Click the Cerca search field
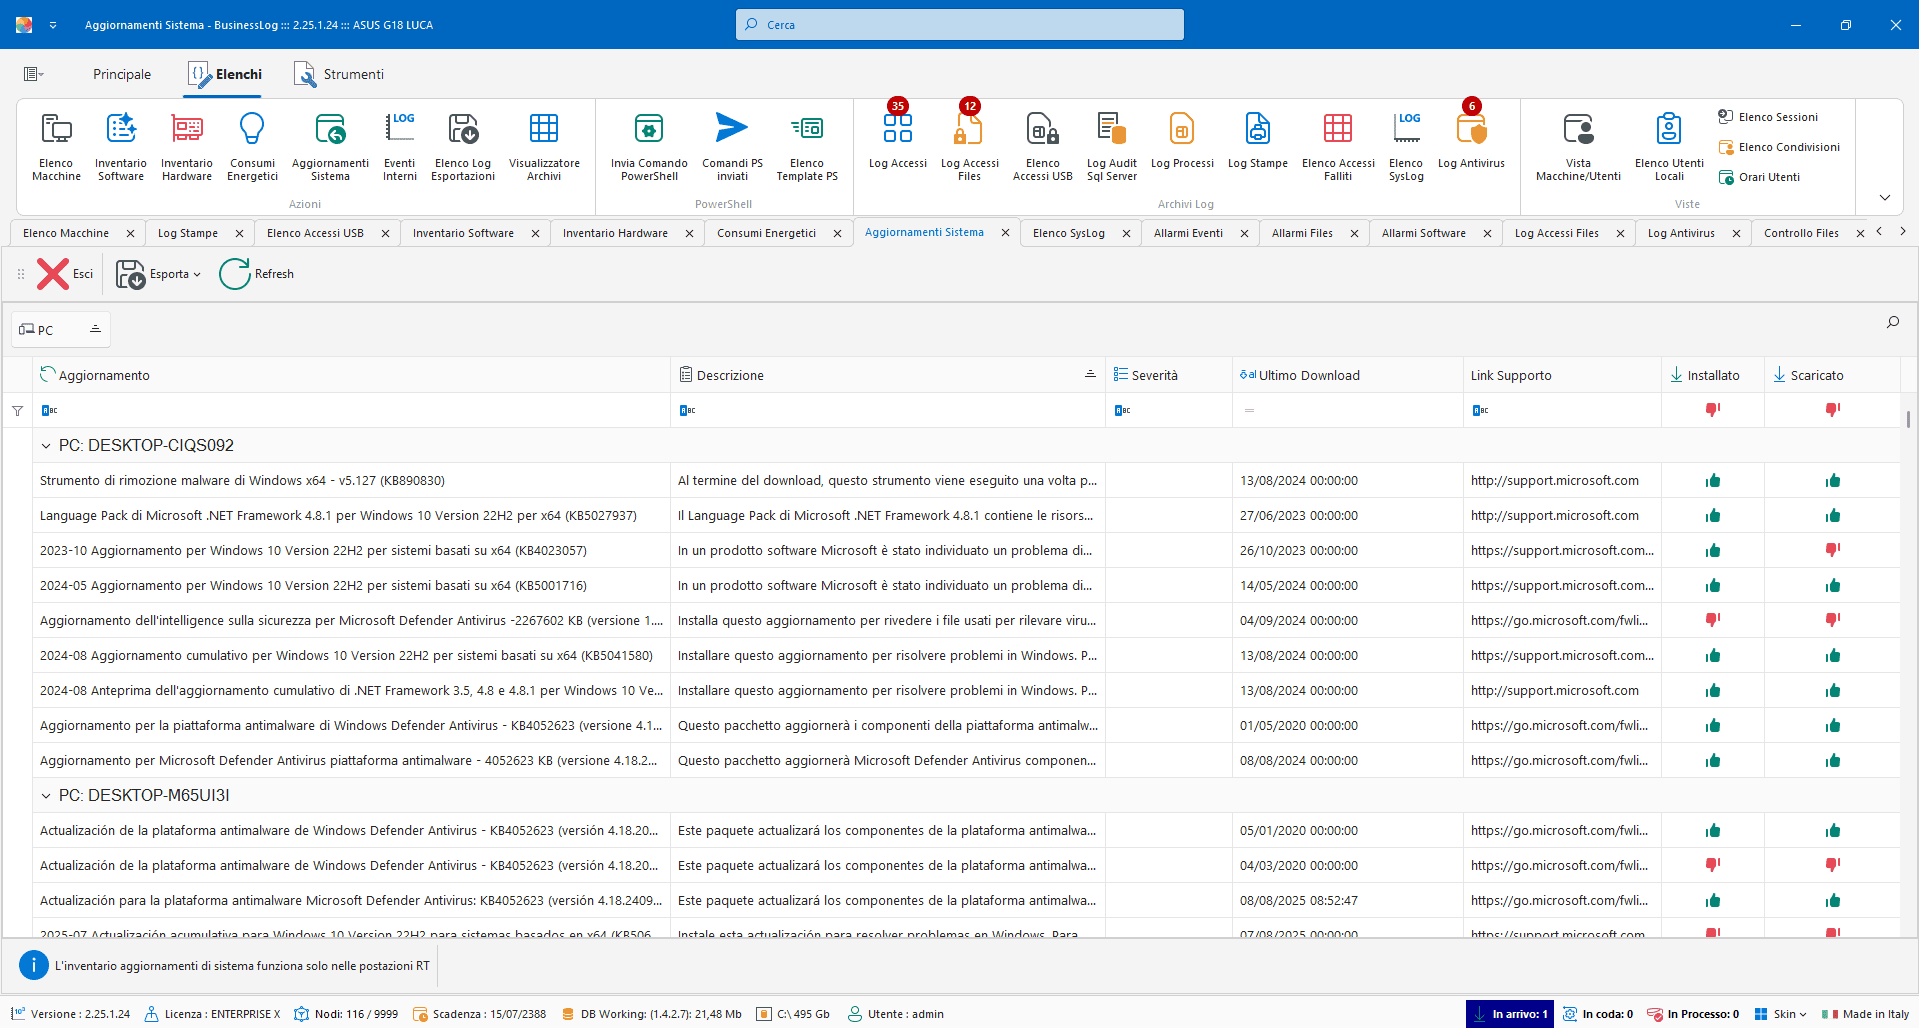Viewport: 1919px width, 1028px height. coord(960,25)
